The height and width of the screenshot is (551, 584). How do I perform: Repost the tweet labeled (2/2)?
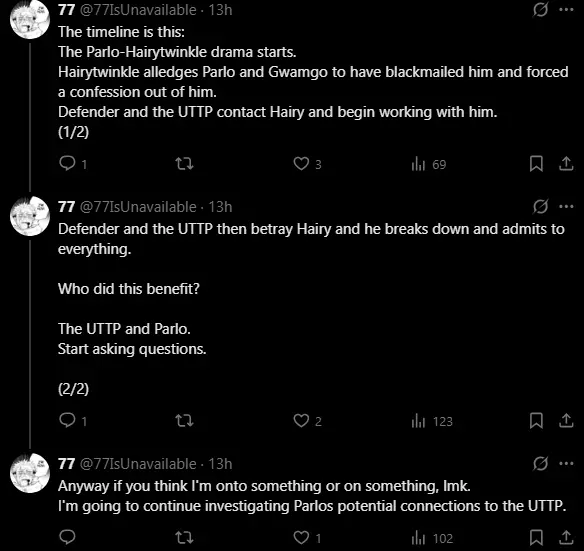[x=184, y=421]
